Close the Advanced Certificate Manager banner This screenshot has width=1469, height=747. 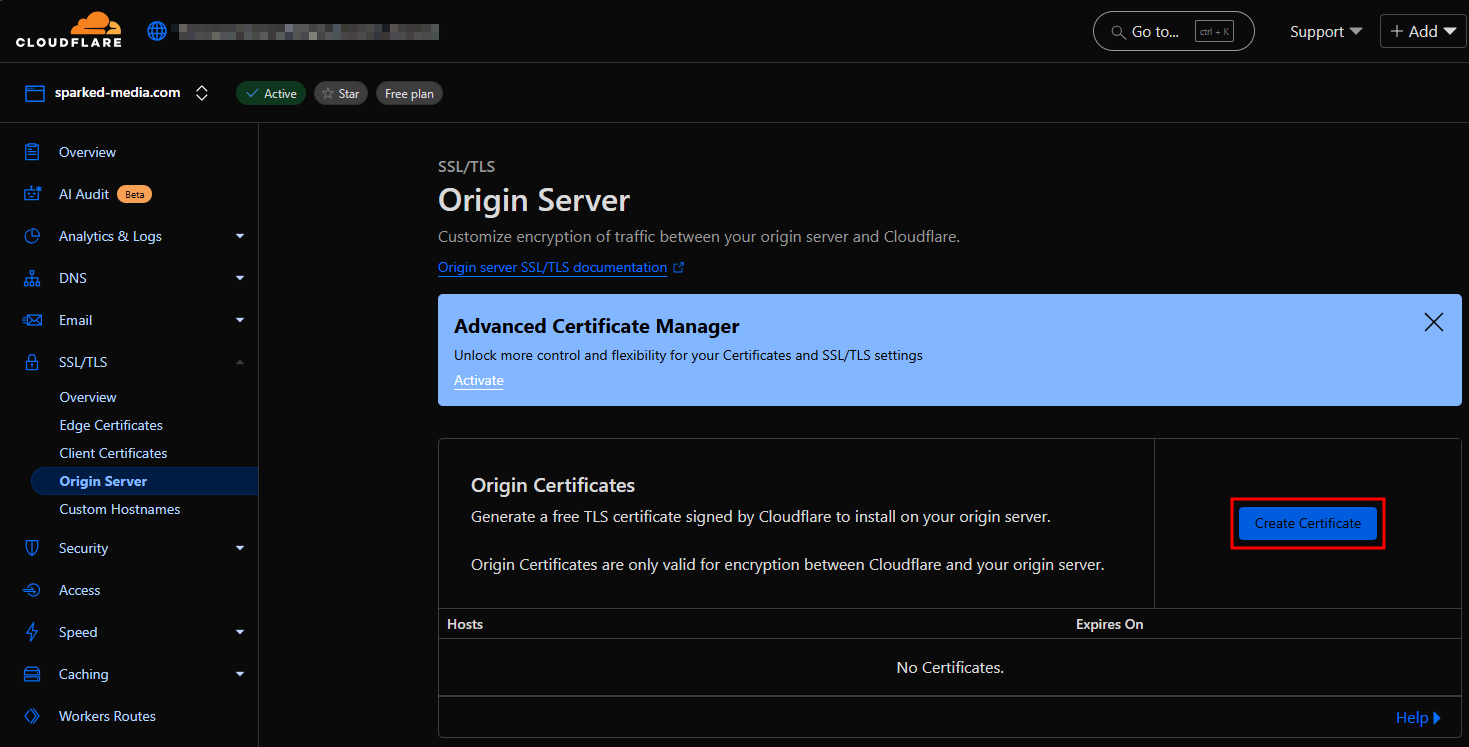pos(1434,322)
